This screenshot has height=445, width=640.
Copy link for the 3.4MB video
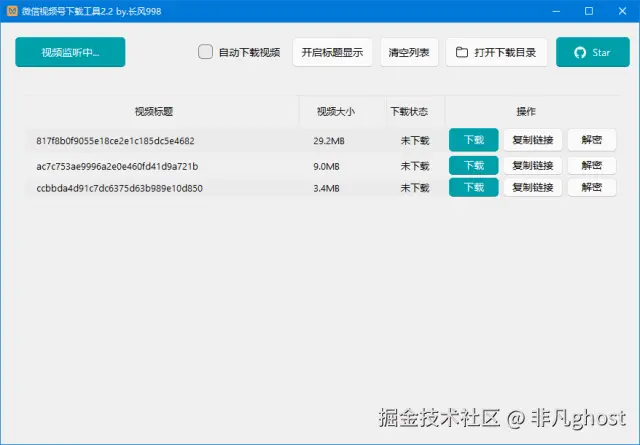533,187
